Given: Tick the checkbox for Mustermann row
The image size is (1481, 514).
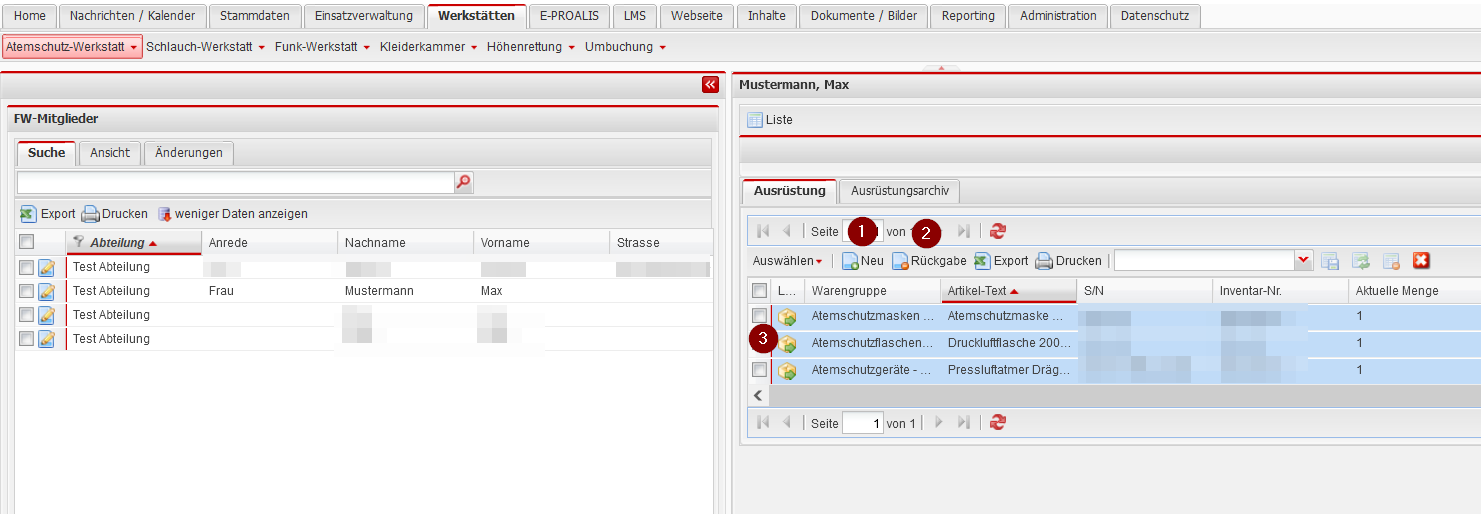Looking at the screenshot, I should (26, 291).
